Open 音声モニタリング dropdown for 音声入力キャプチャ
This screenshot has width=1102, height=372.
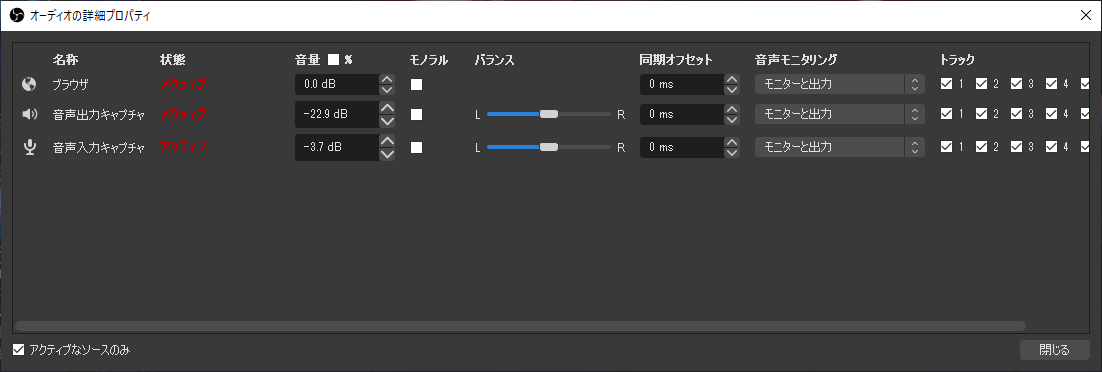coord(839,147)
